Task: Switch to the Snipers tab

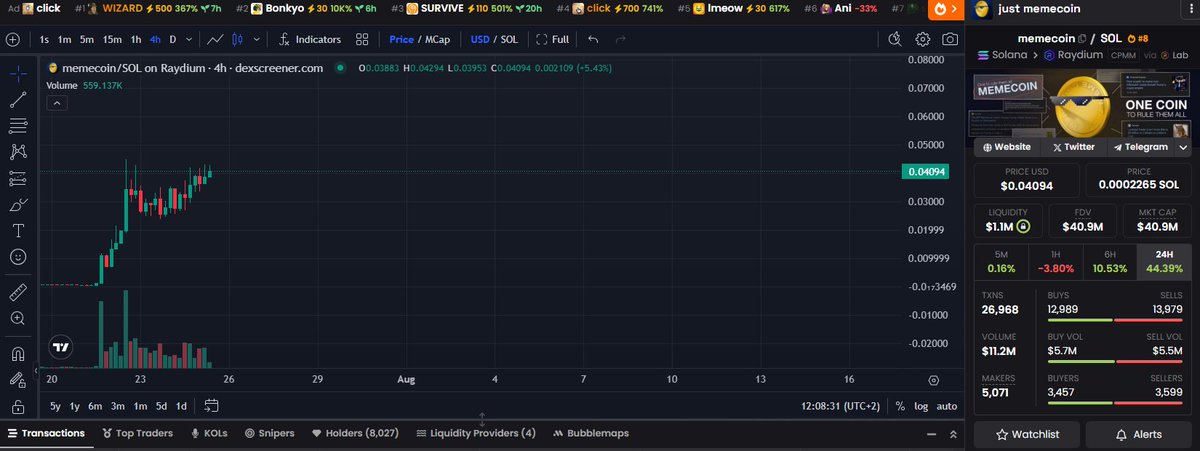Action: pos(269,433)
